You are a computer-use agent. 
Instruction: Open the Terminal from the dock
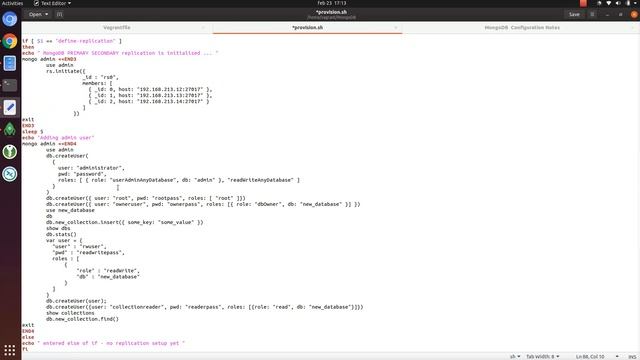(x=10, y=85)
